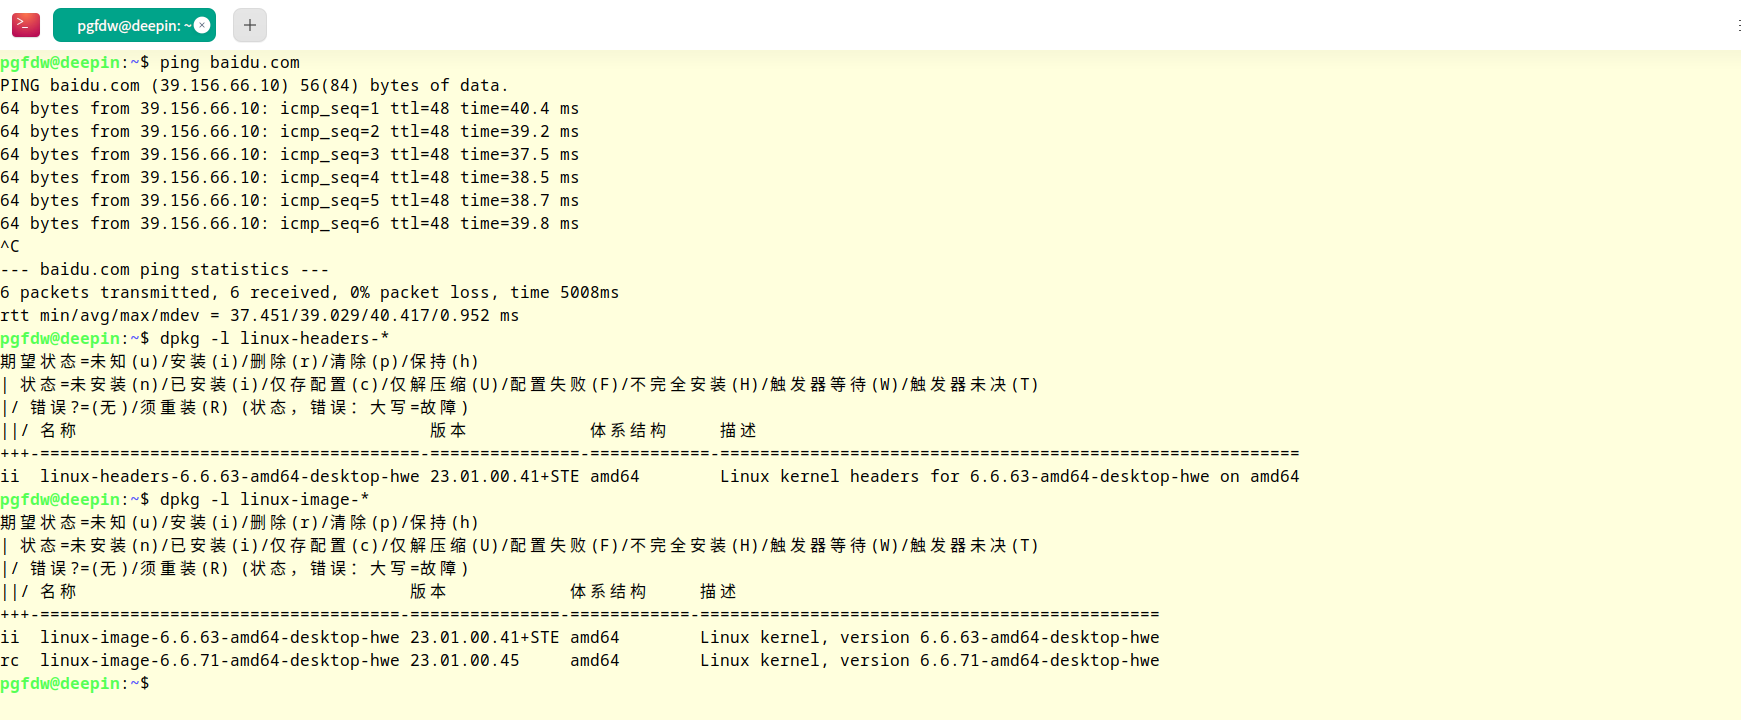Image resolution: width=1741 pixels, height=720 pixels.
Task: Click the icmp_seq=4 ping reply line
Action: [290, 177]
